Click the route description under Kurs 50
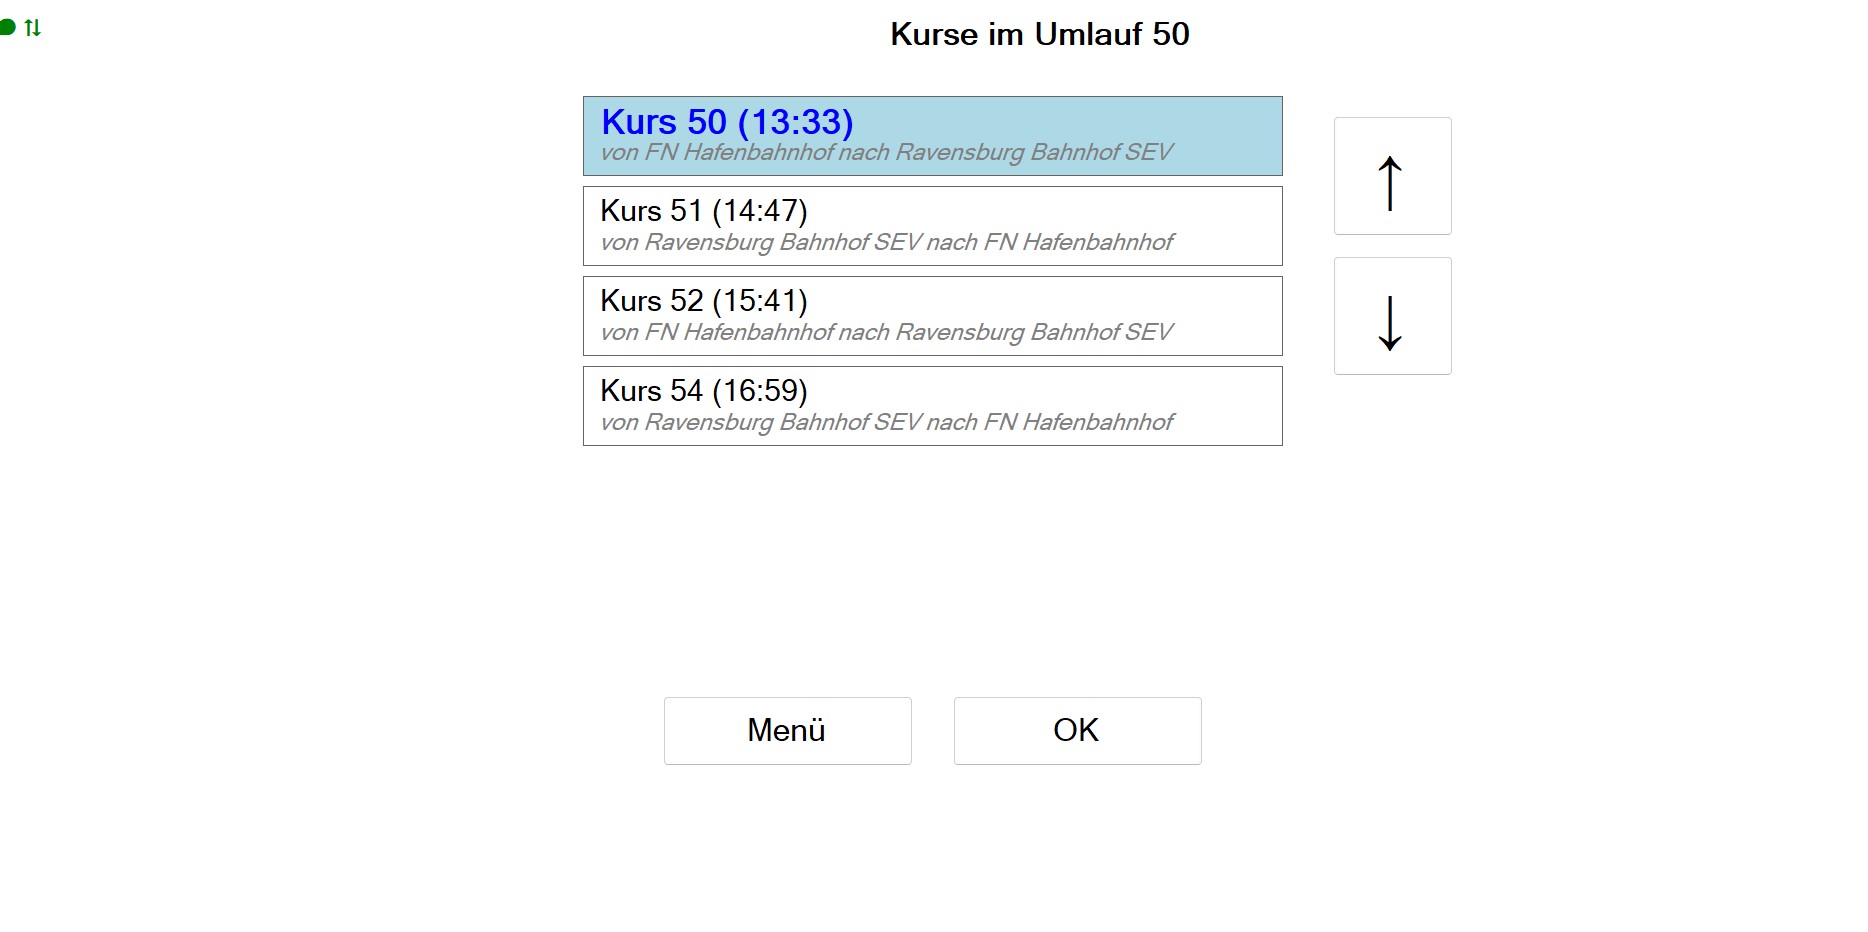Screen dimensions: 1868x932 pyautogui.click(x=886, y=152)
